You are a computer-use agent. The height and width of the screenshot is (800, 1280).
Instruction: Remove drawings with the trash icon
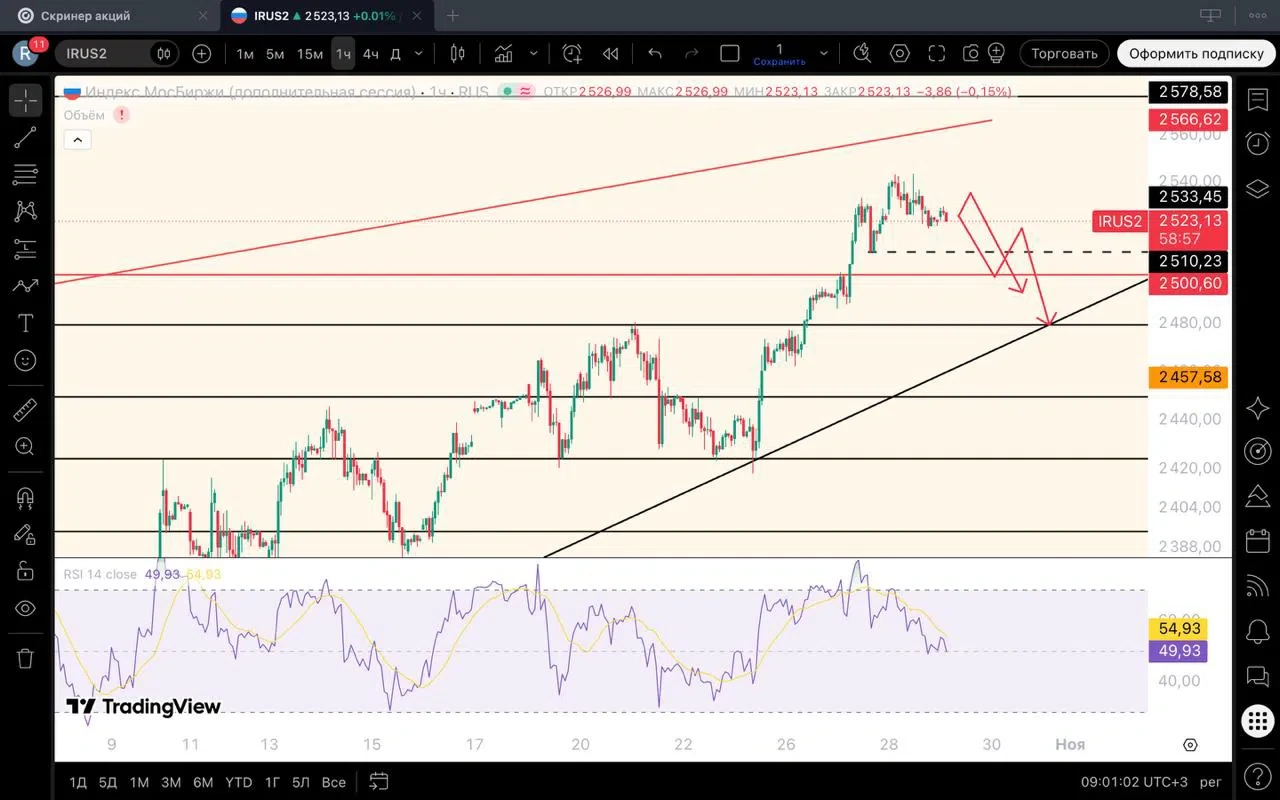click(26, 658)
